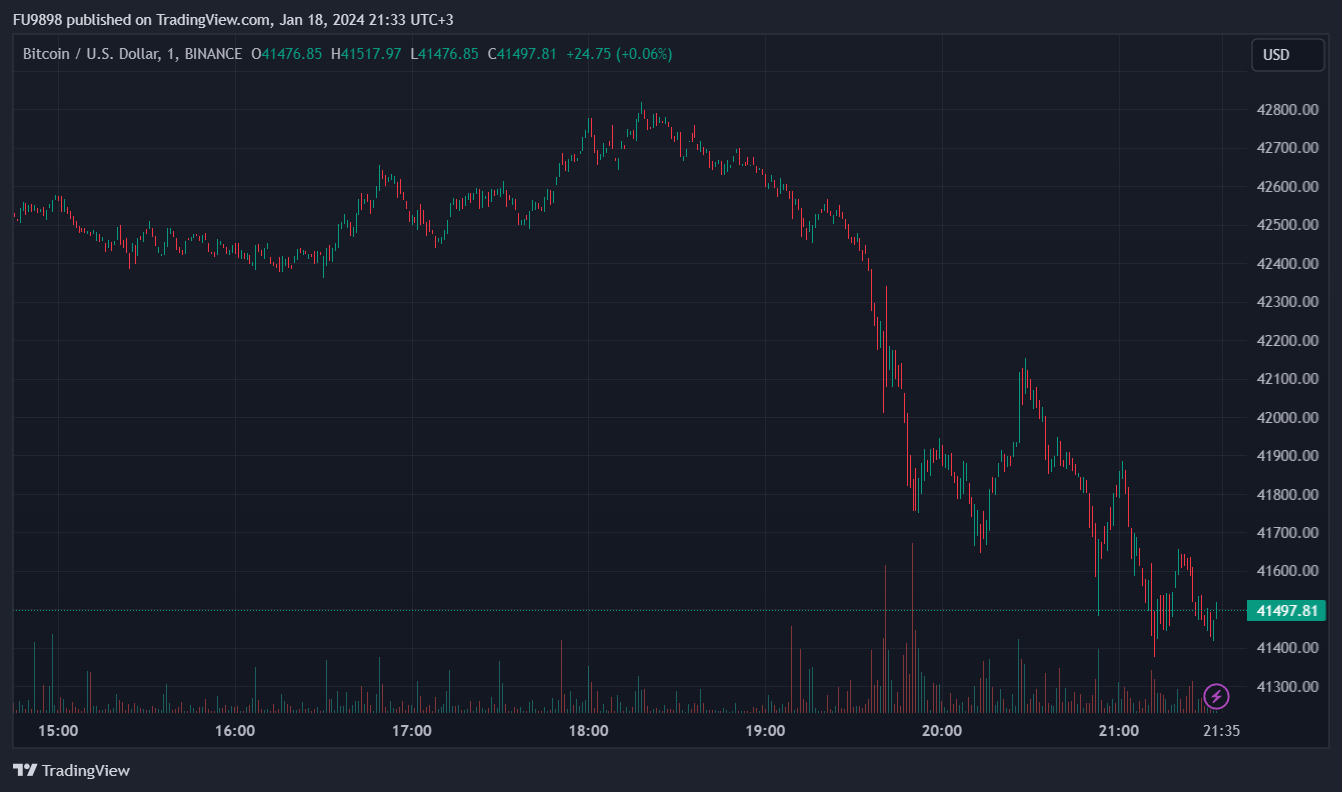
Task: Select the green 41497.81 current price label
Action: pos(1286,611)
